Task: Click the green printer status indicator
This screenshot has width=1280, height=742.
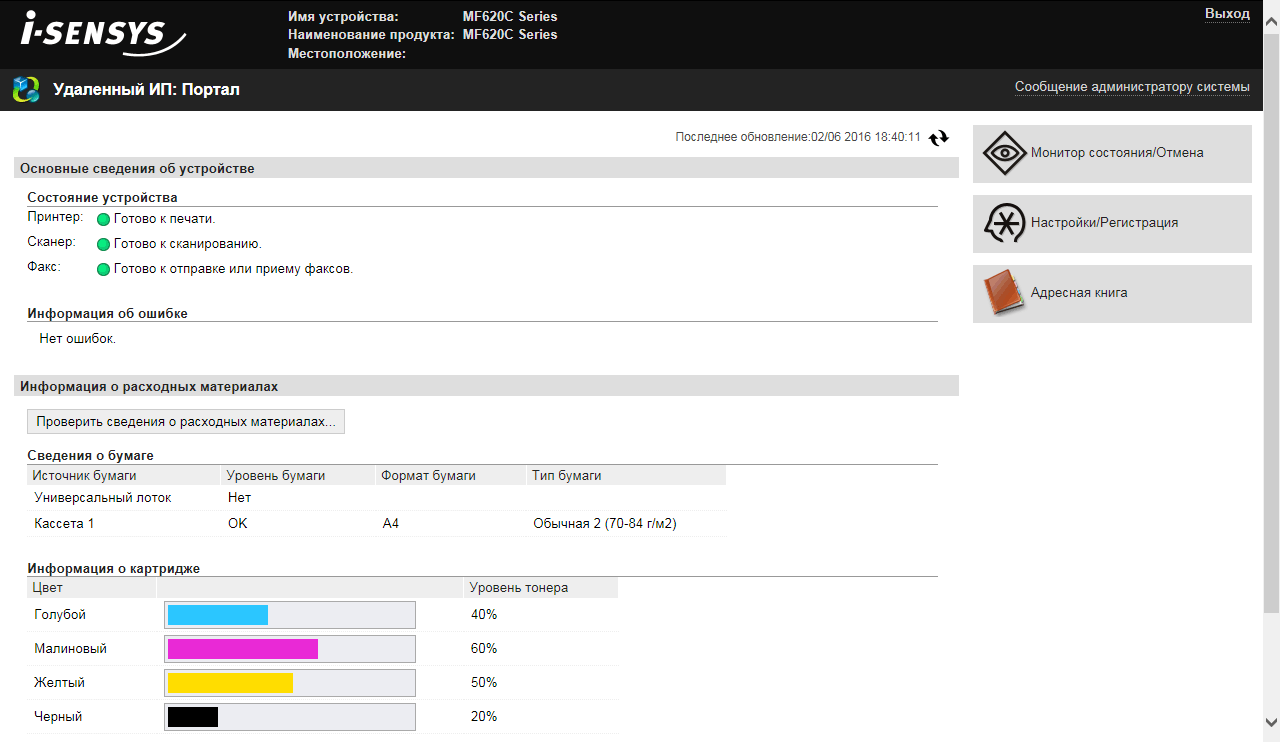Action: click(x=103, y=219)
